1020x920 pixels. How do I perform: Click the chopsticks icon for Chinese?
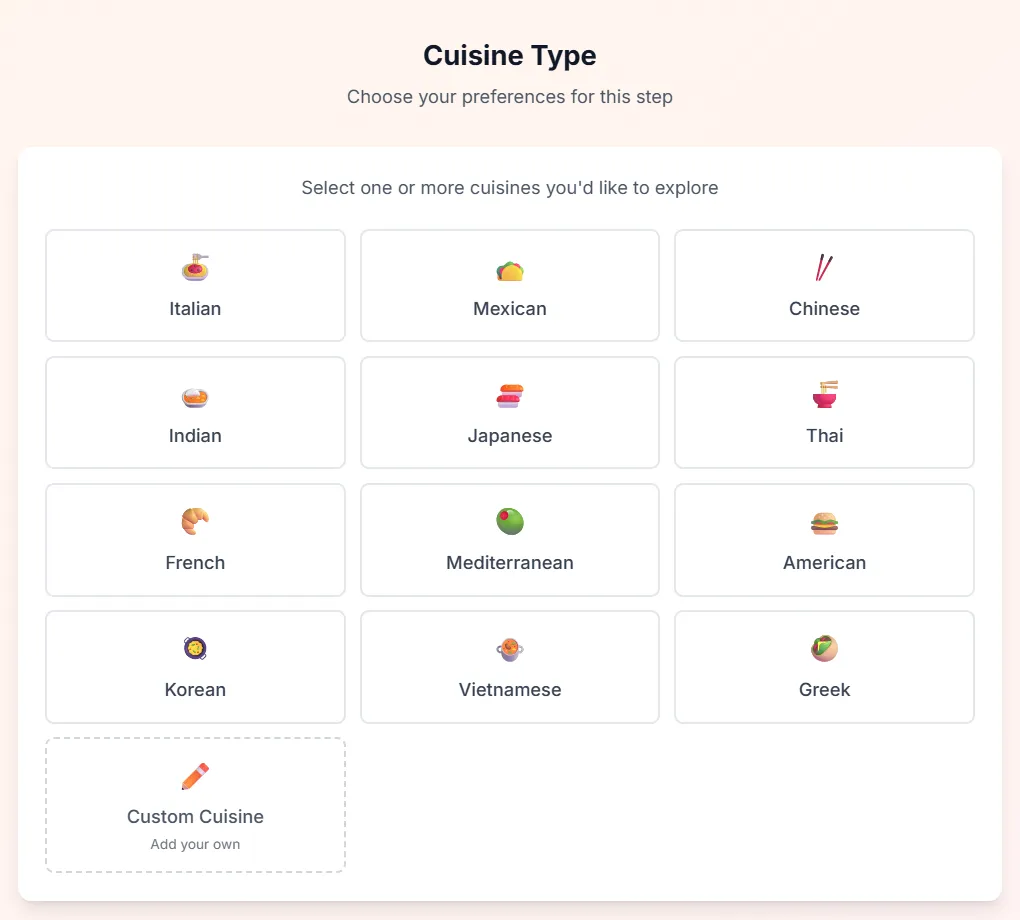(x=824, y=267)
